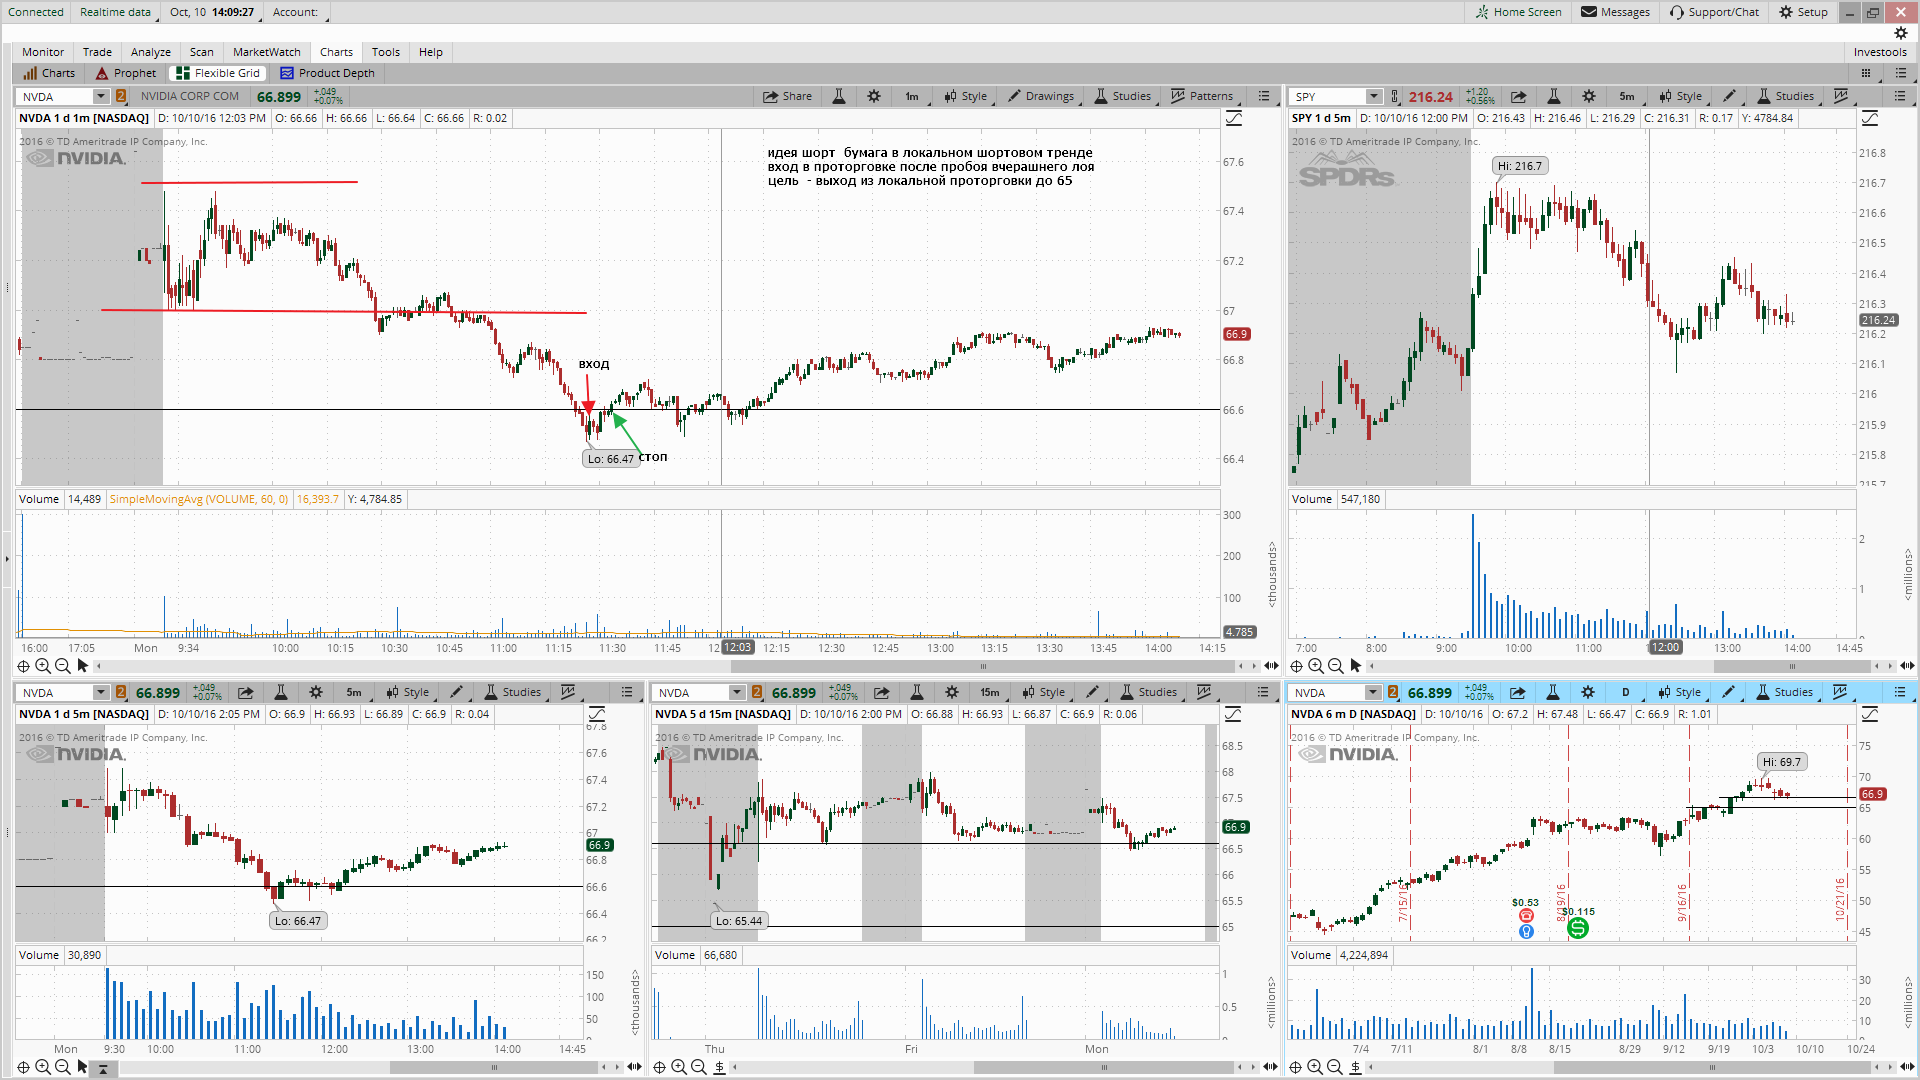The width and height of the screenshot is (1920, 1080).
Task: Open Home Screen from top bar
Action: click(1518, 12)
